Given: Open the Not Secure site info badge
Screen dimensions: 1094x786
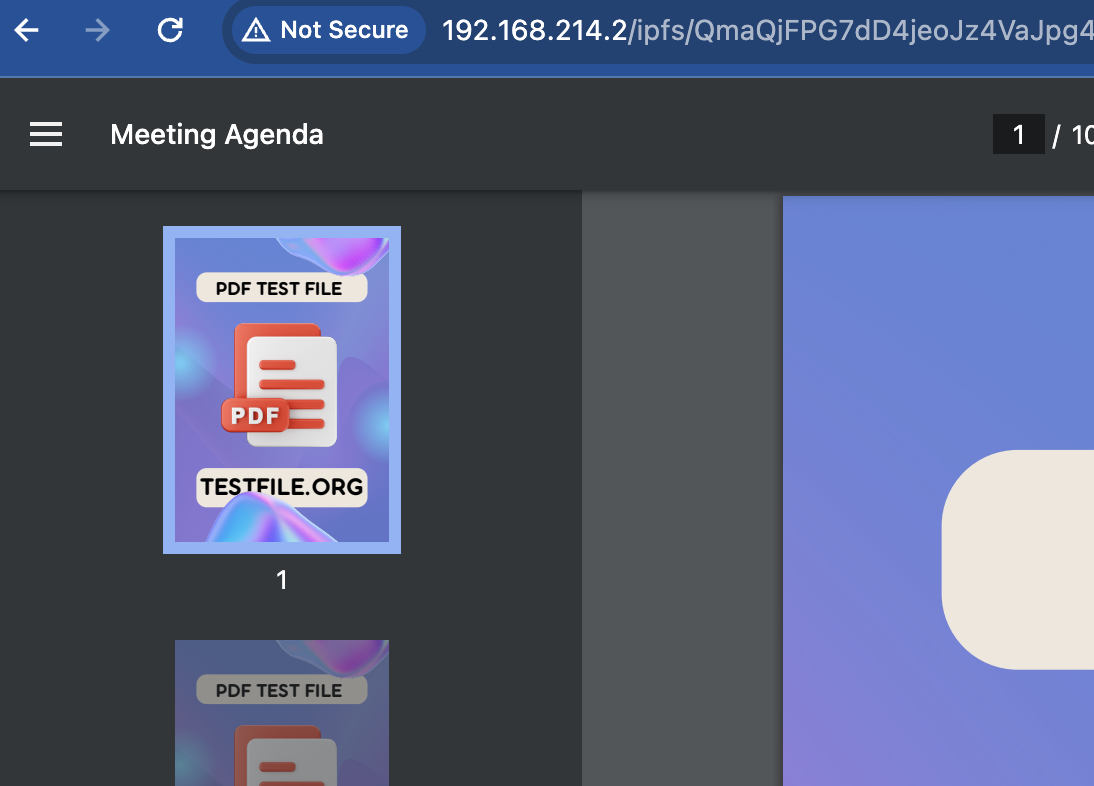Looking at the screenshot, I should [x=327, y=30].
